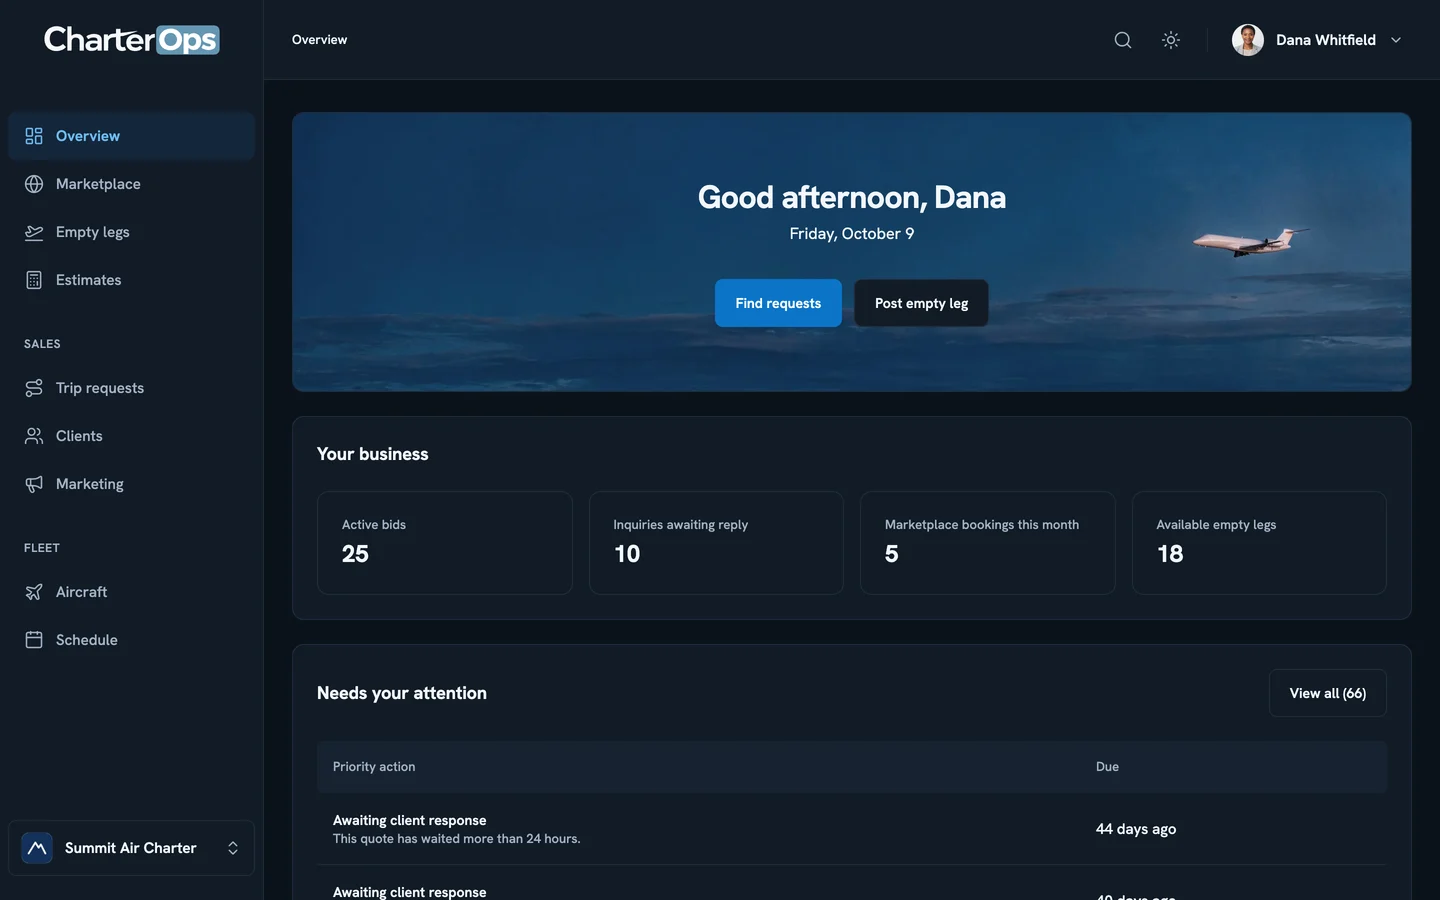1440x900 pixels.
Task: Open Estimates in the sidebar
Action: (131, 280)
